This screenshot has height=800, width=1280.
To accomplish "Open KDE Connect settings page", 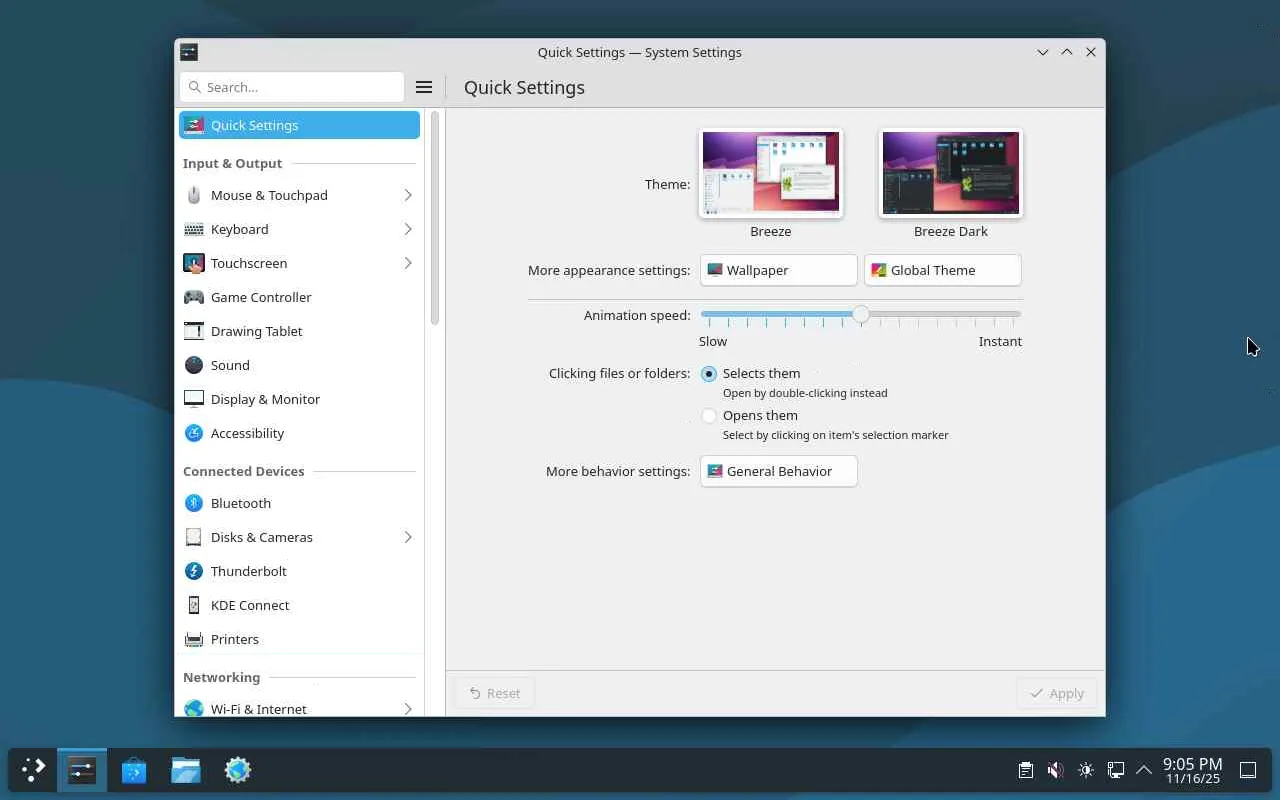I will [x=299, y=605].
